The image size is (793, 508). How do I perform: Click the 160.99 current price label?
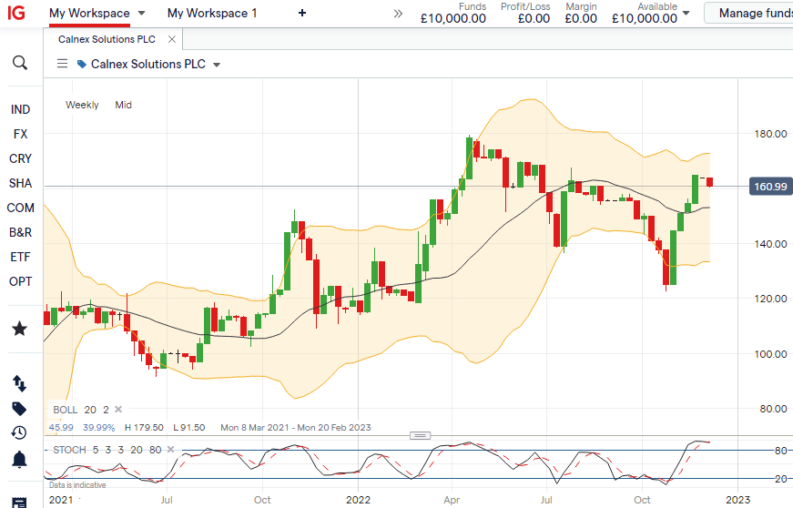coord(770,187)
